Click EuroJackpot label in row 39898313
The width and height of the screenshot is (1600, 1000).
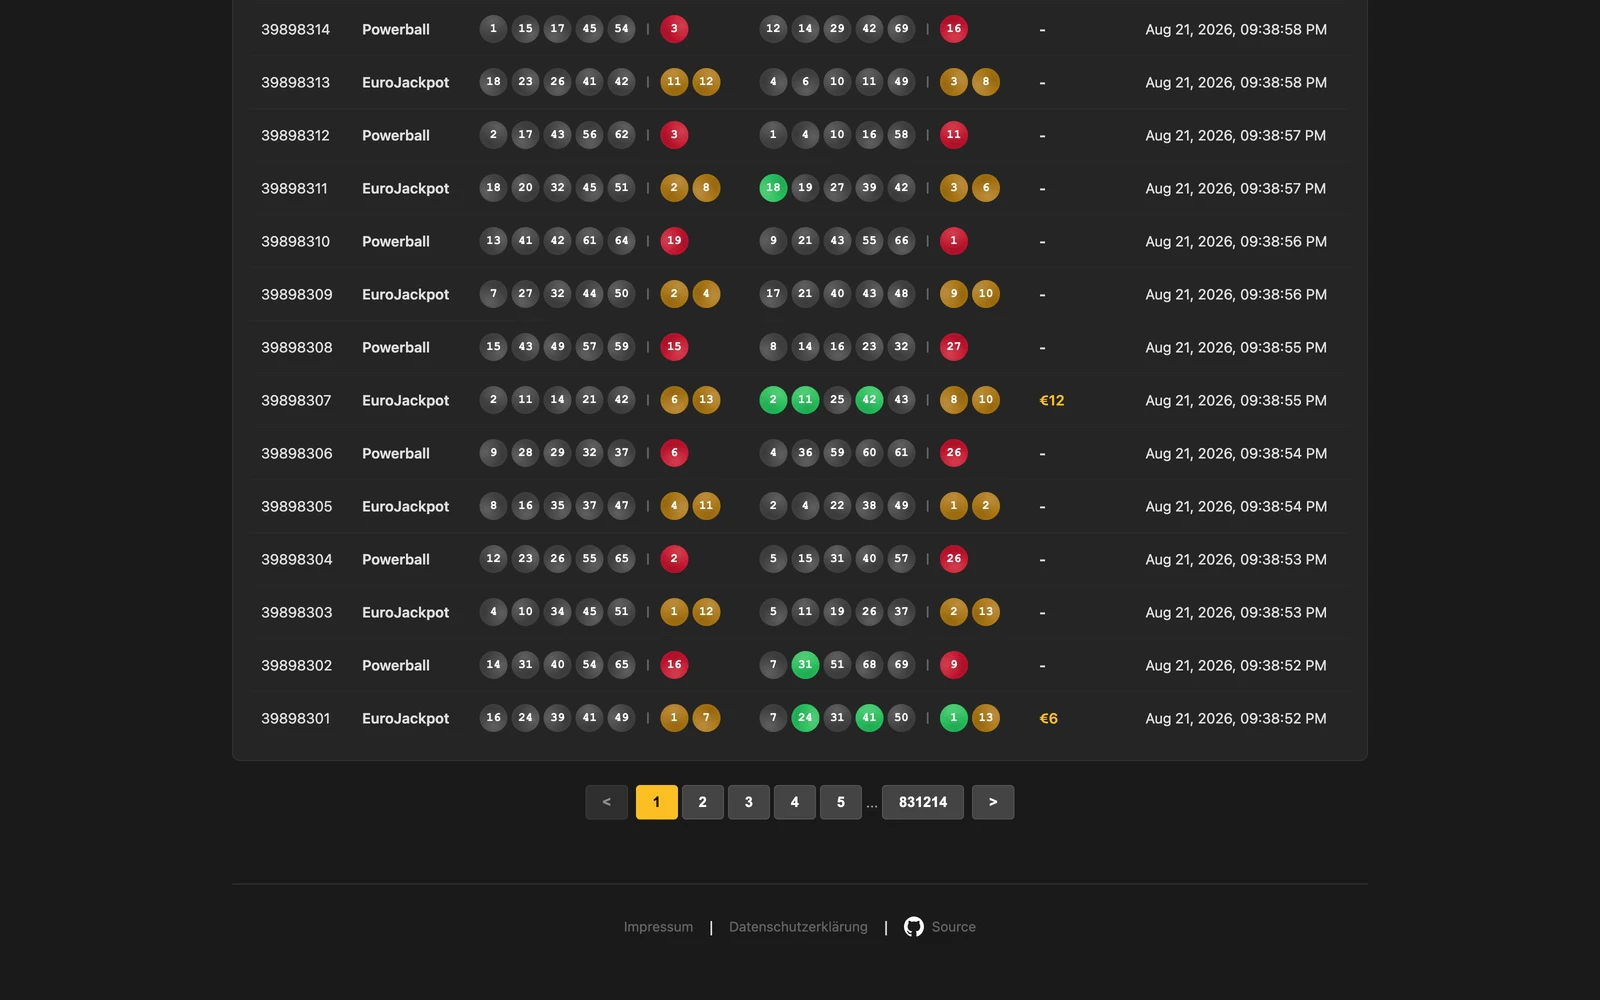point(406,82)
